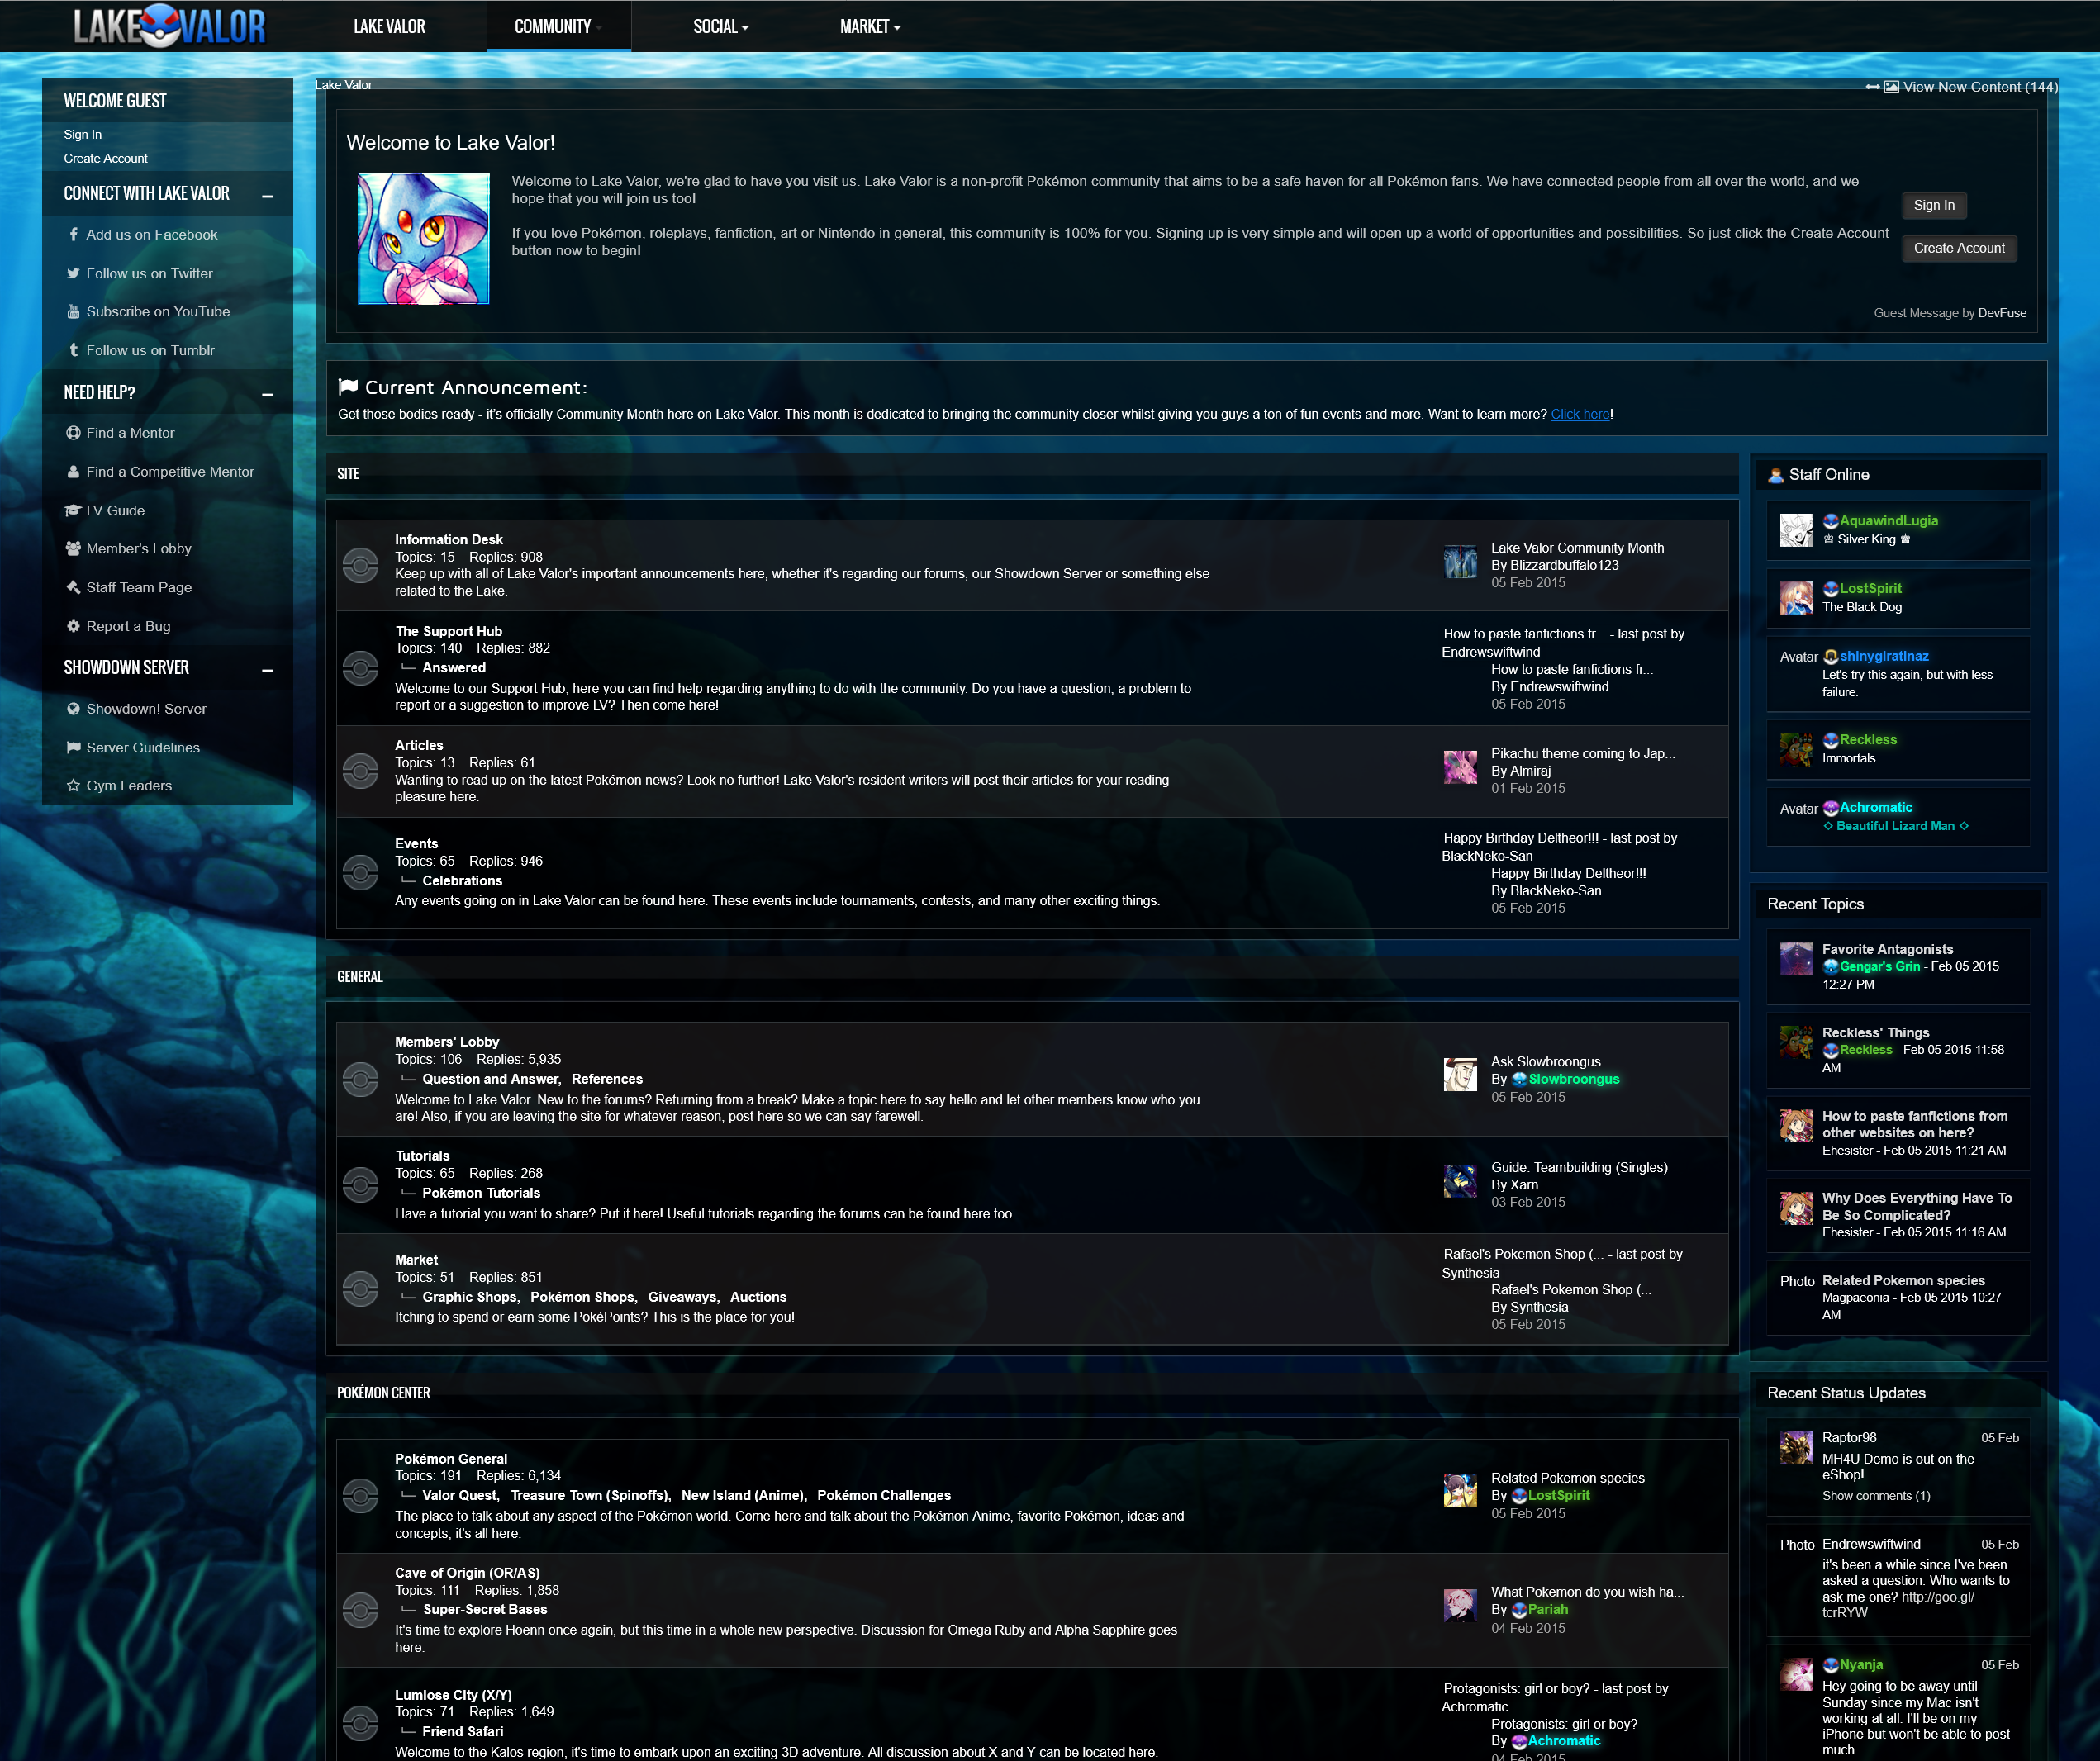Click the YouTube subscribe icon
Screen dimensions: 2100x1761
(73, 312)
